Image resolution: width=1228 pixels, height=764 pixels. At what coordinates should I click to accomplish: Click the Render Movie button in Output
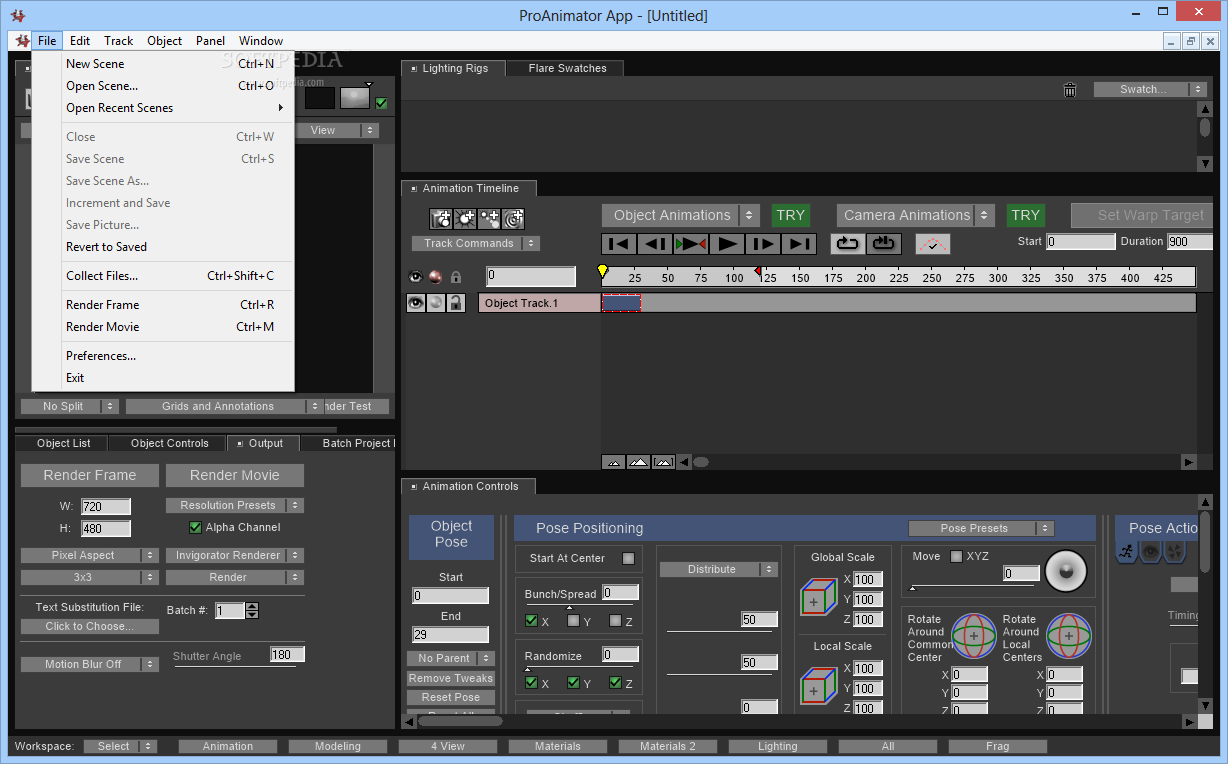coord(234,475)
